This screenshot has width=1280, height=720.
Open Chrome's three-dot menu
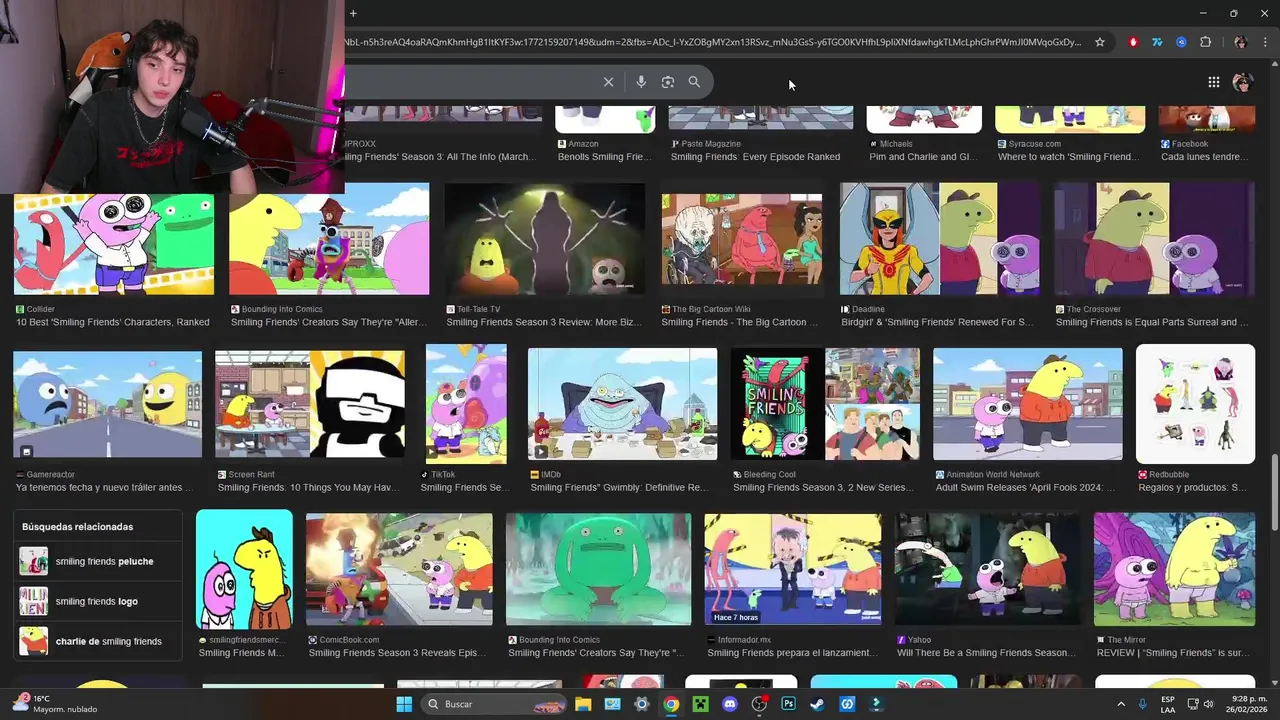pos(1265,42)
